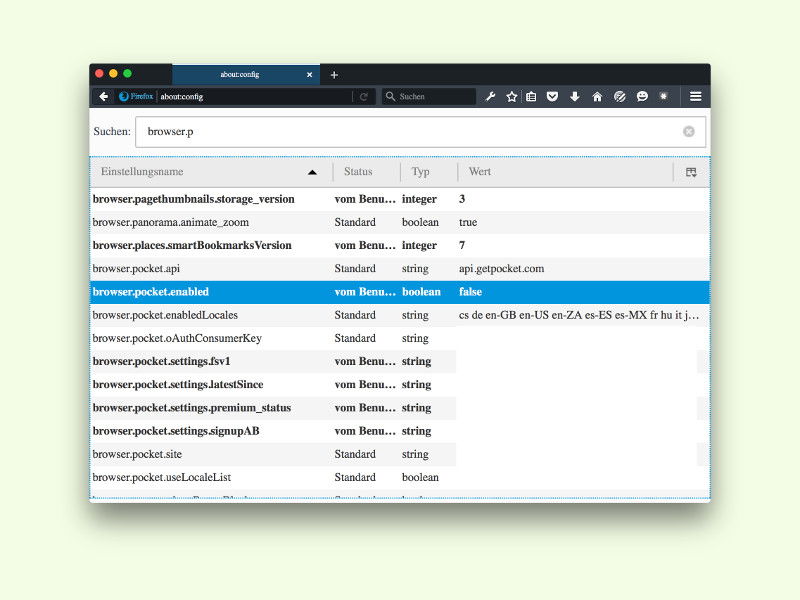Select browser.pocket.useLocaleList preference

[400, 478]
